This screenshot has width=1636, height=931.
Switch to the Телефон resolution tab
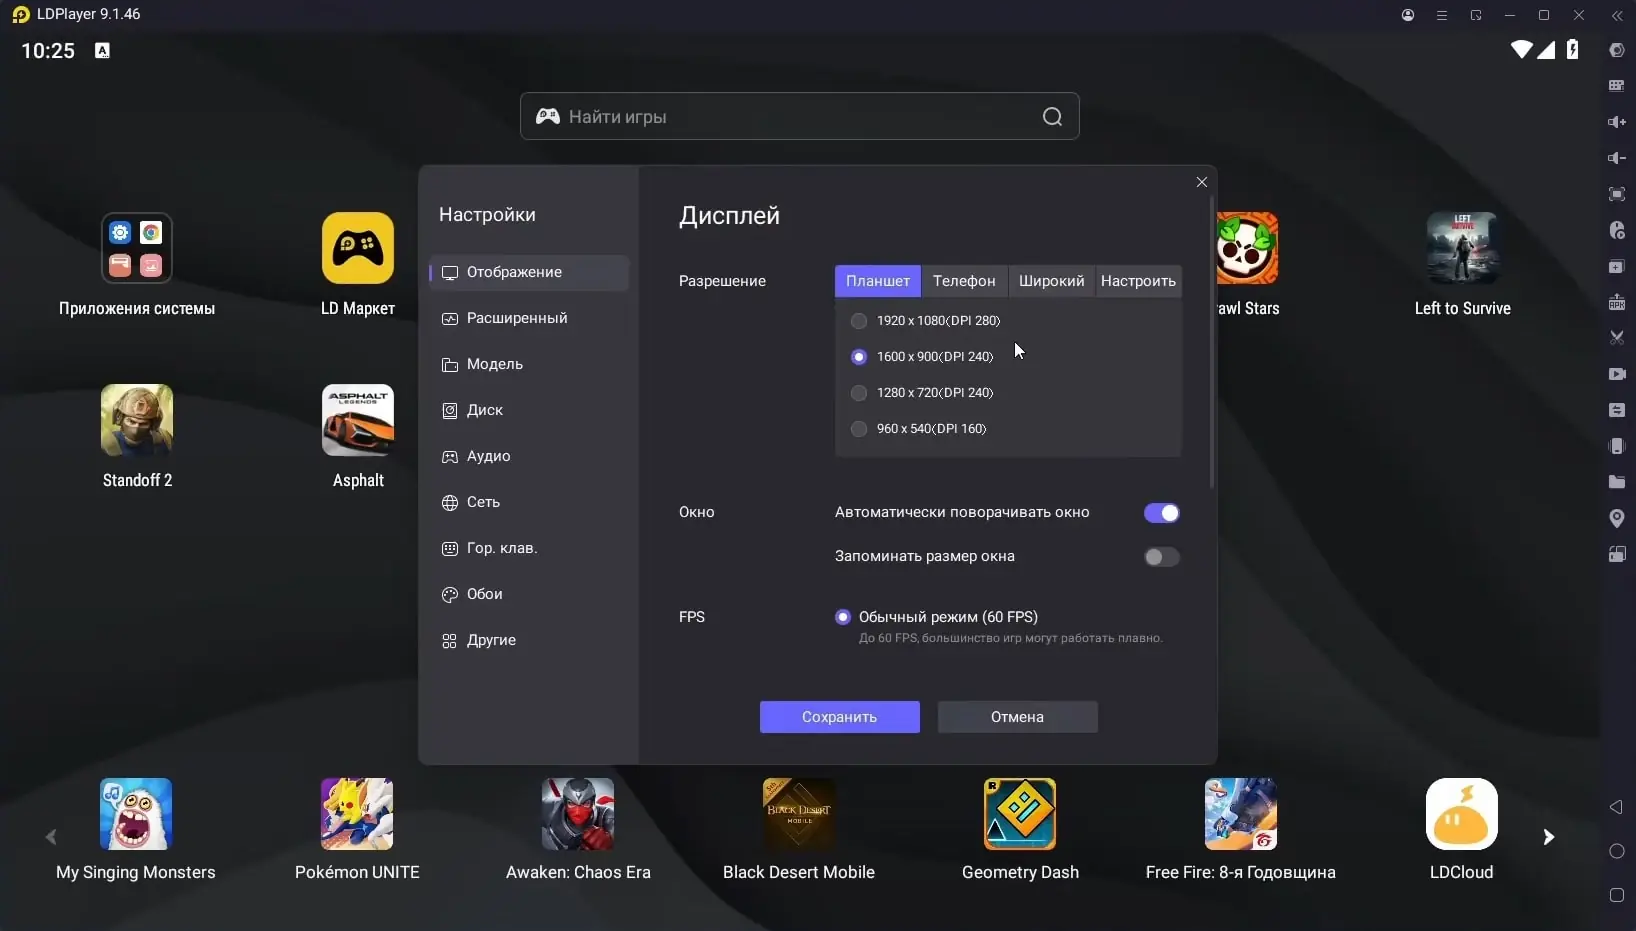coord(964,281)
